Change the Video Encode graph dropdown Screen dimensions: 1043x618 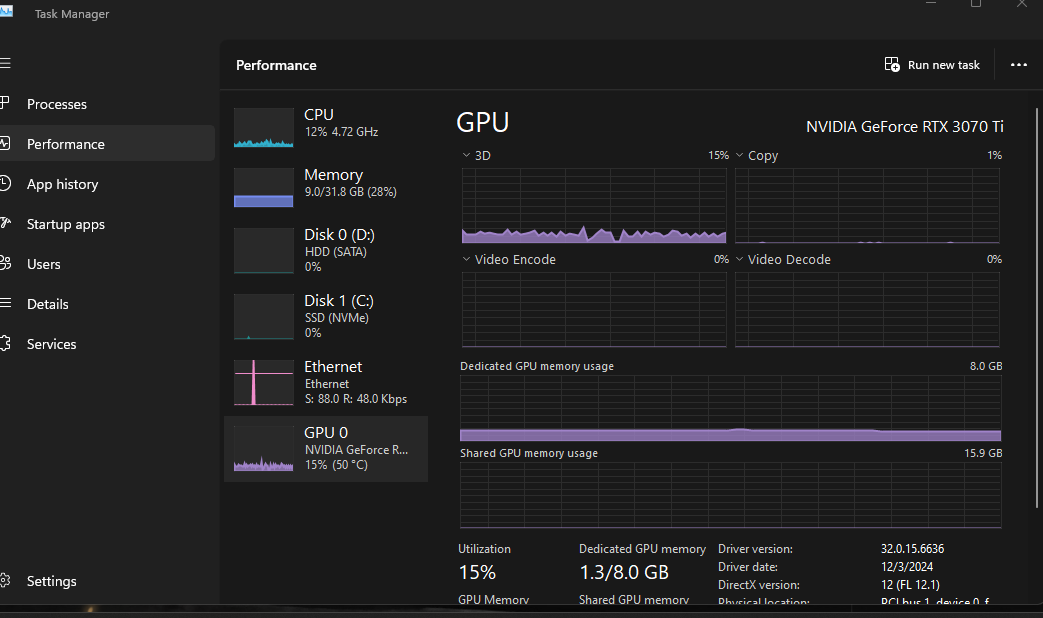tap(466, 260)
